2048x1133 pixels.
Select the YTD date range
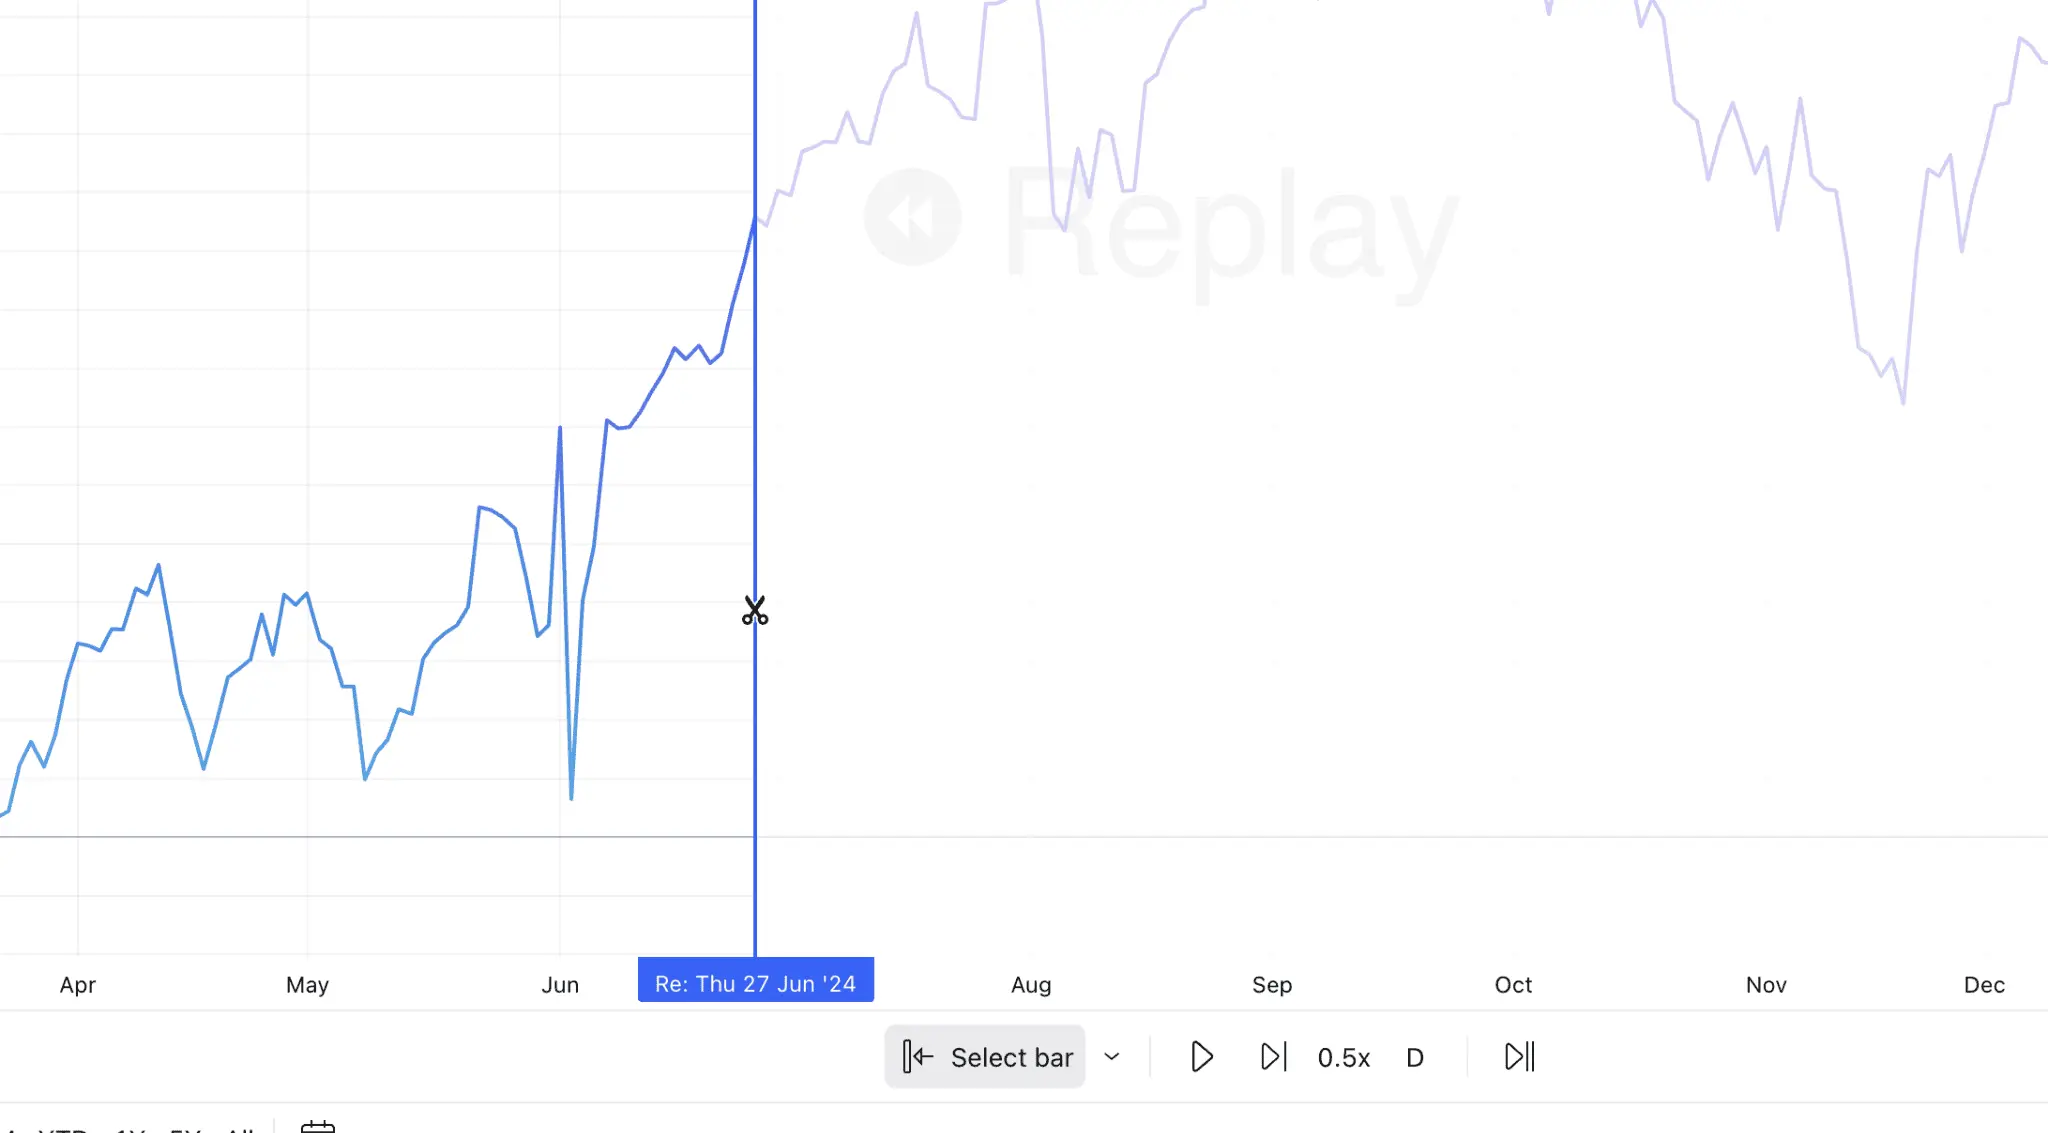click(62, 1129)
